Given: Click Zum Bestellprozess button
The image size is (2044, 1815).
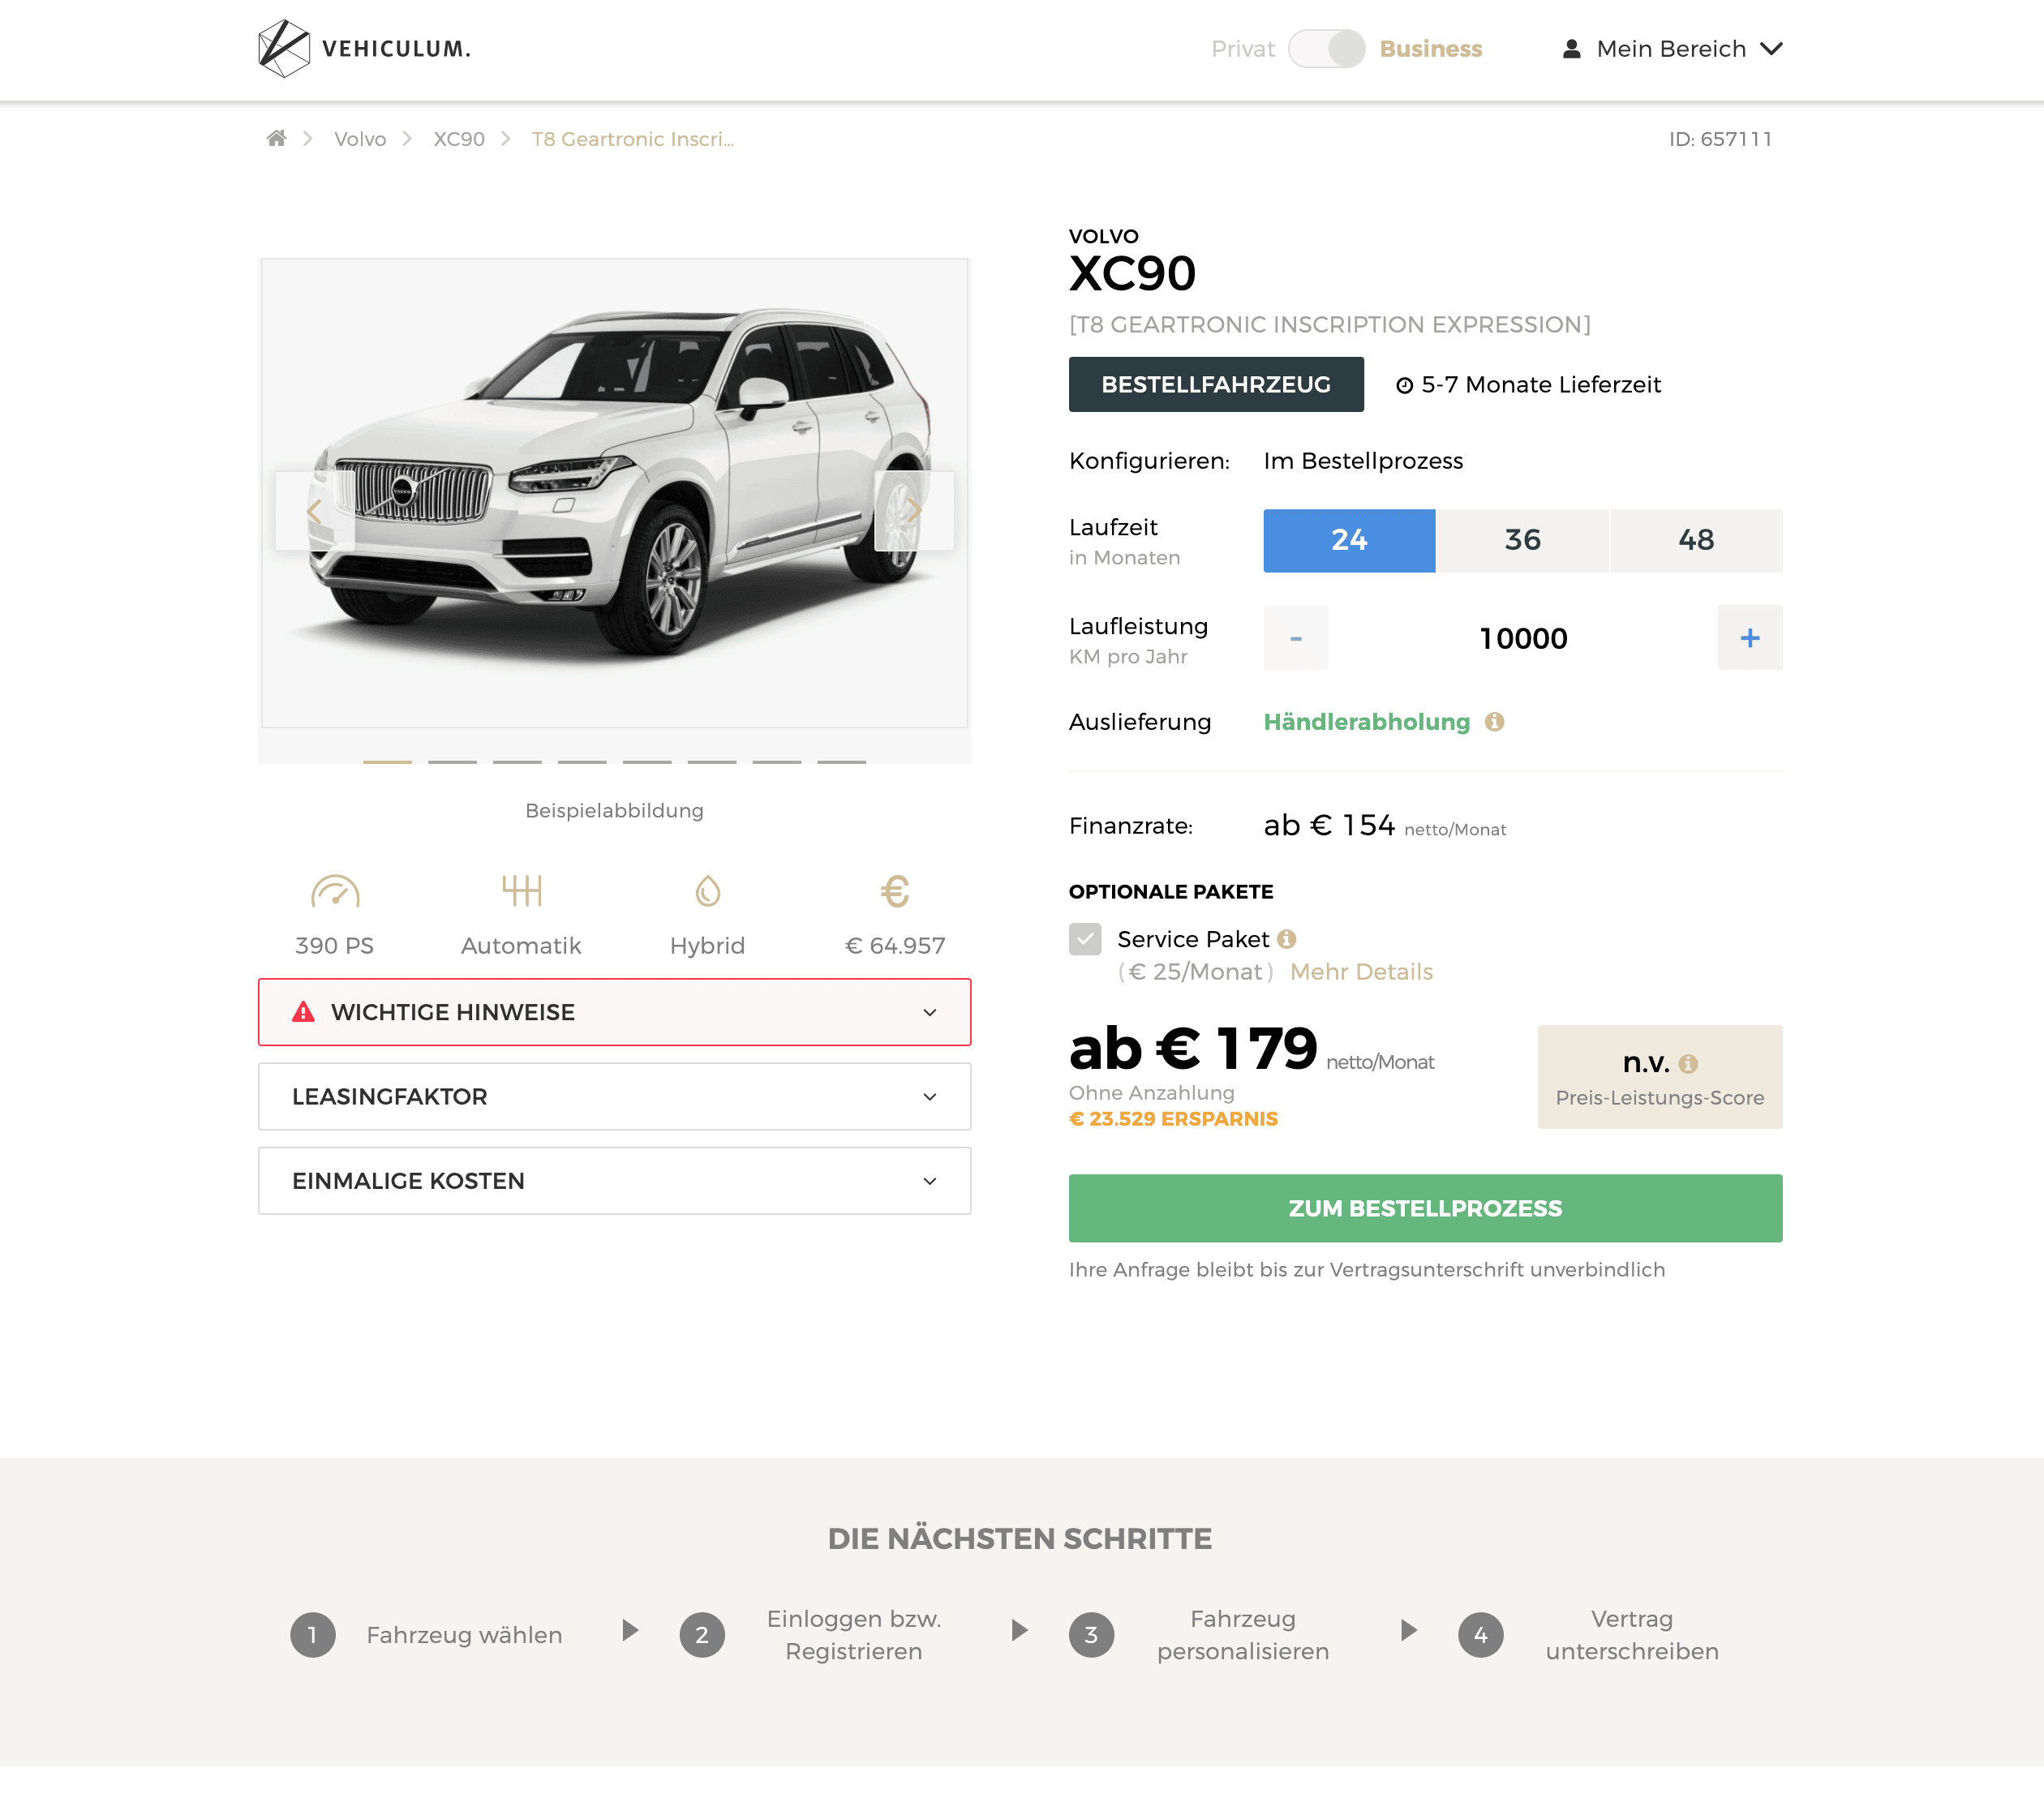Looking at the screenshot, I should click(1425, 1208).
